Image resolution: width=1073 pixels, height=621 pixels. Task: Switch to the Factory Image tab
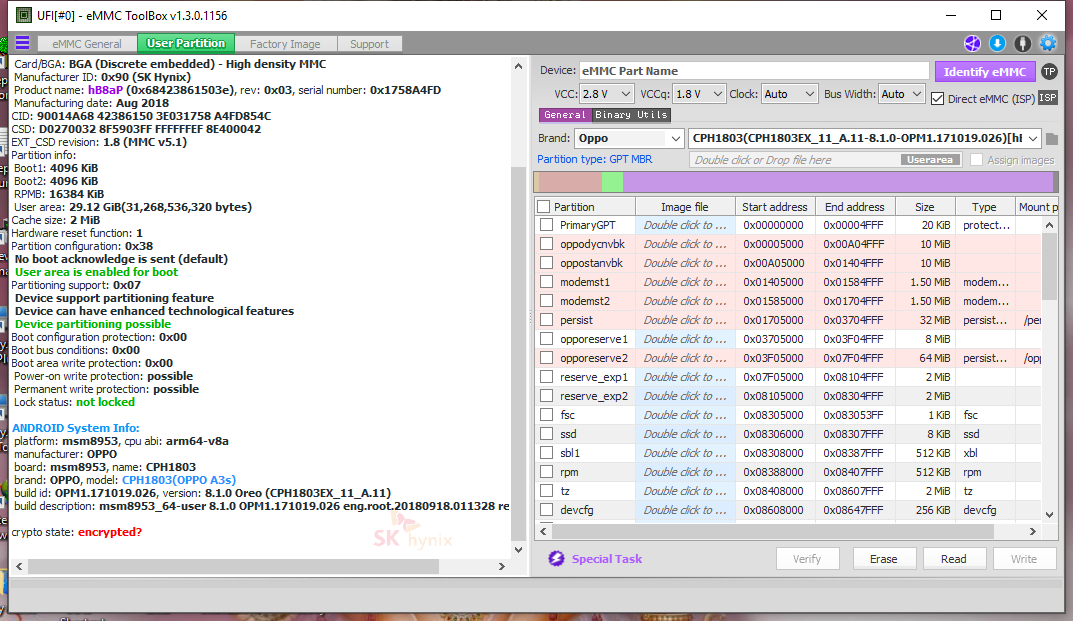pyautogui.click(x=285, y=44)
